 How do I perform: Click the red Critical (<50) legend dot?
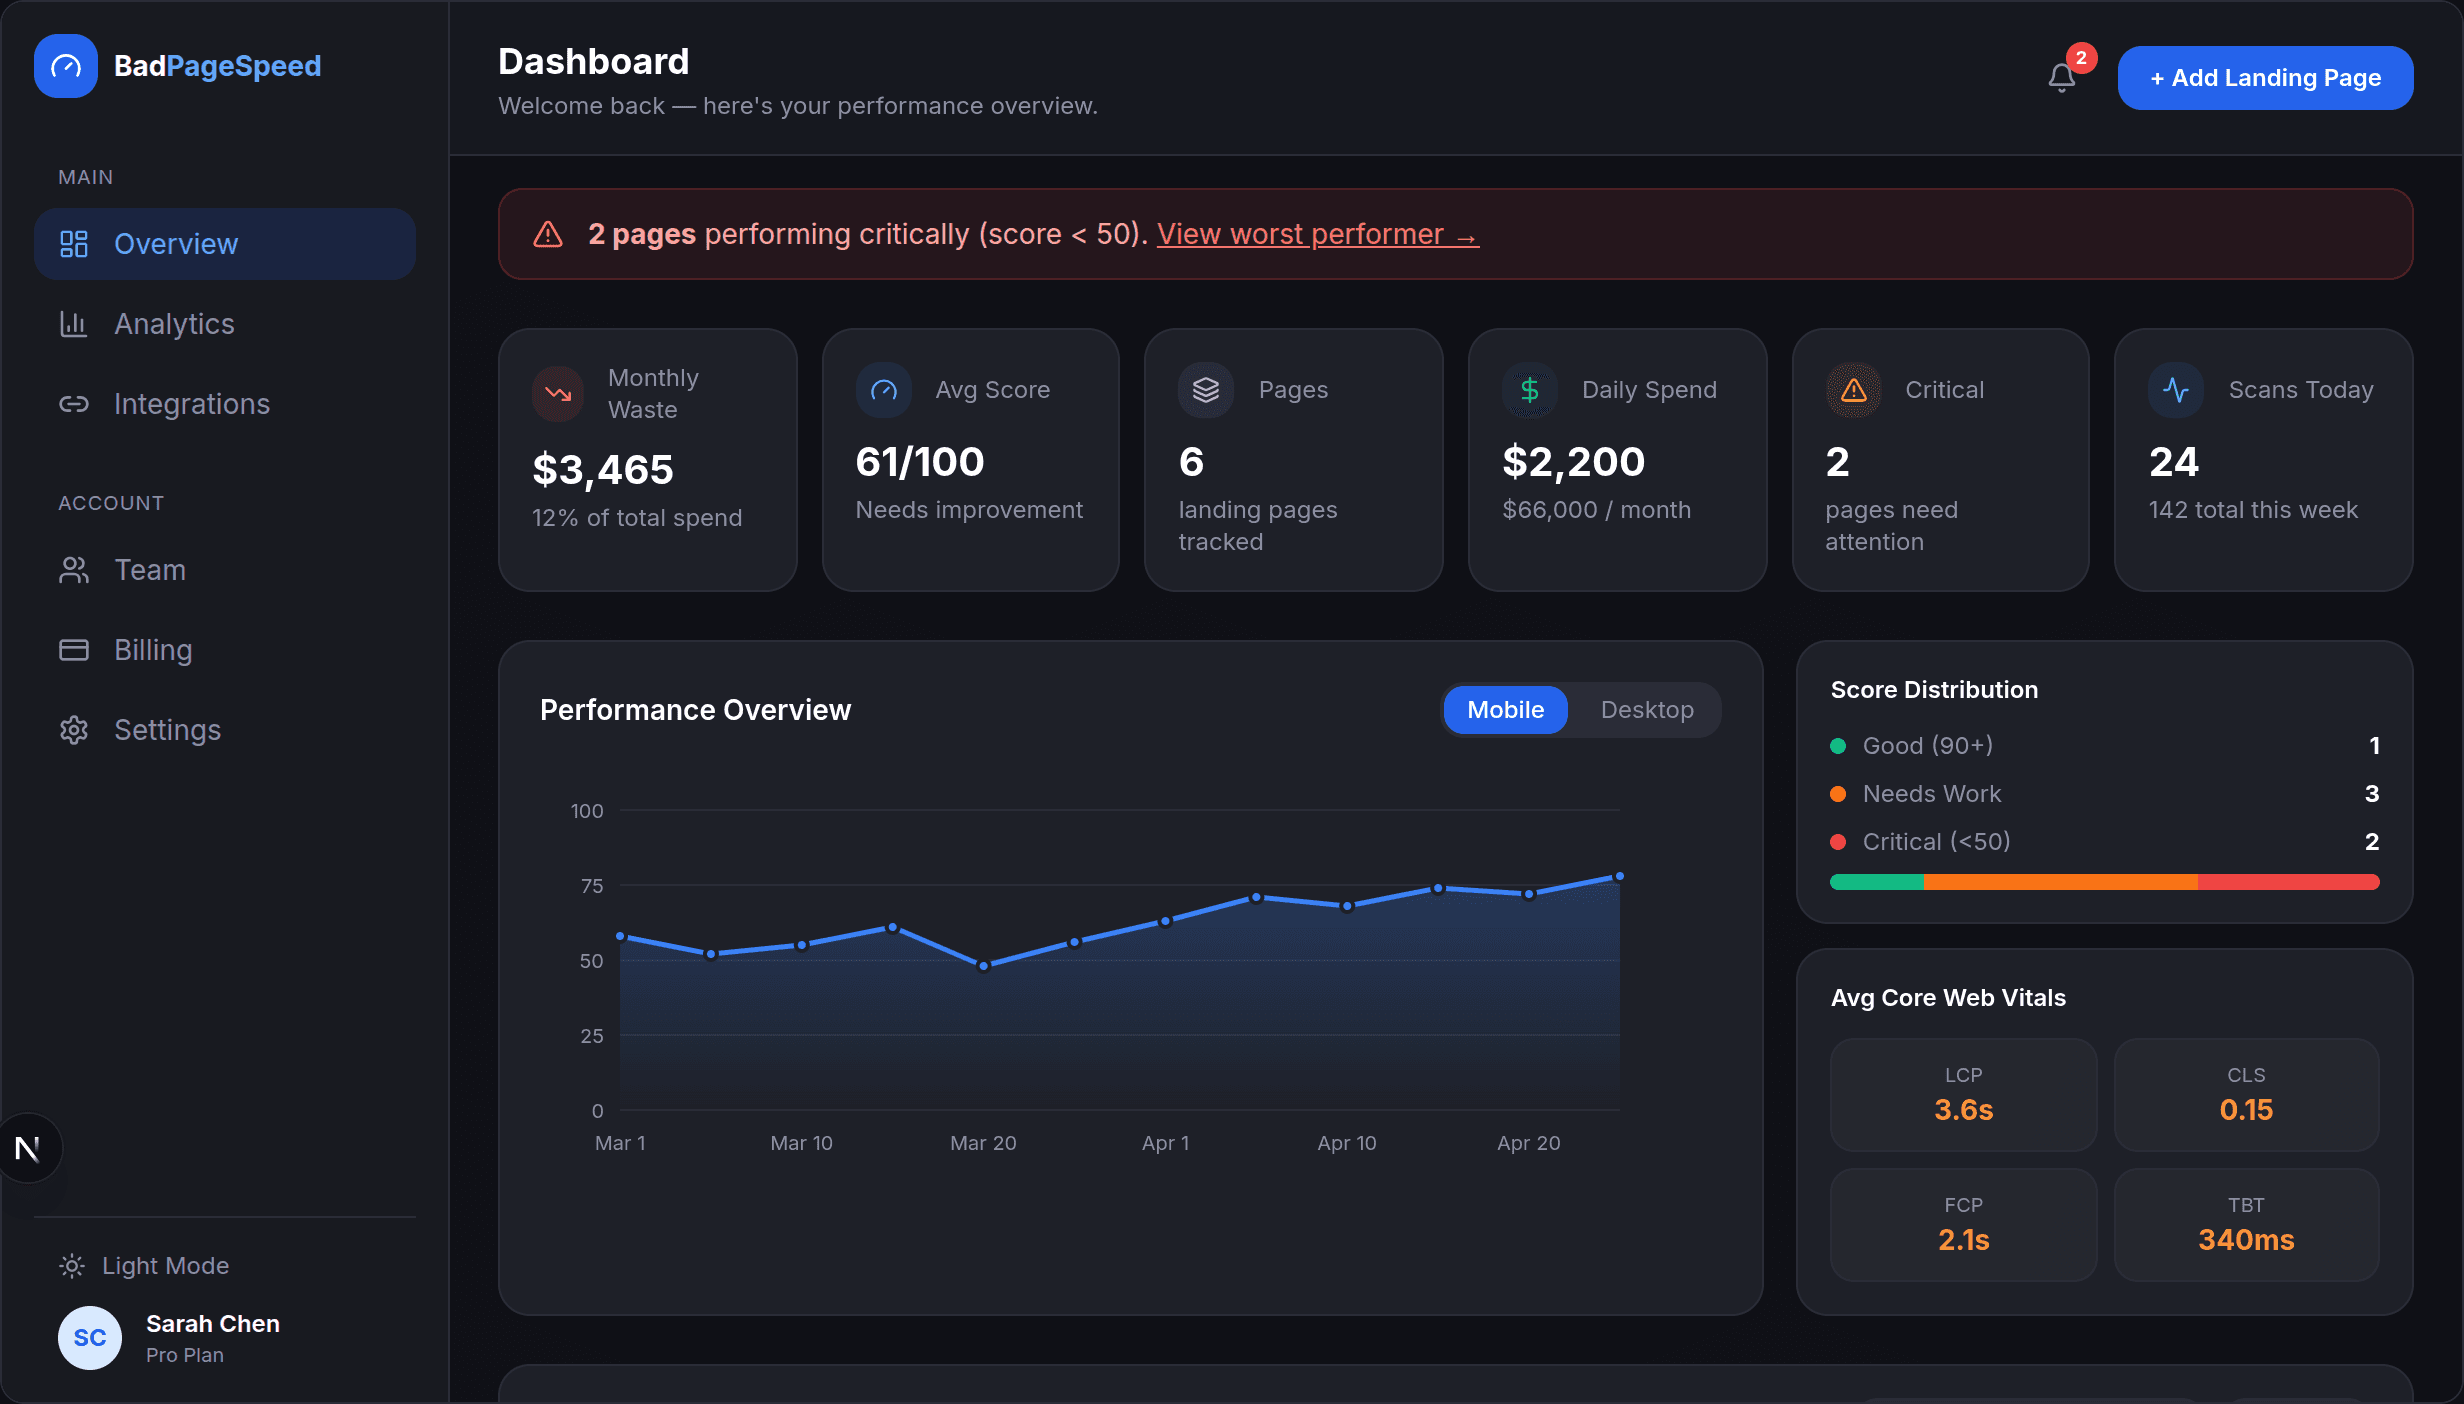(1838, 842)
